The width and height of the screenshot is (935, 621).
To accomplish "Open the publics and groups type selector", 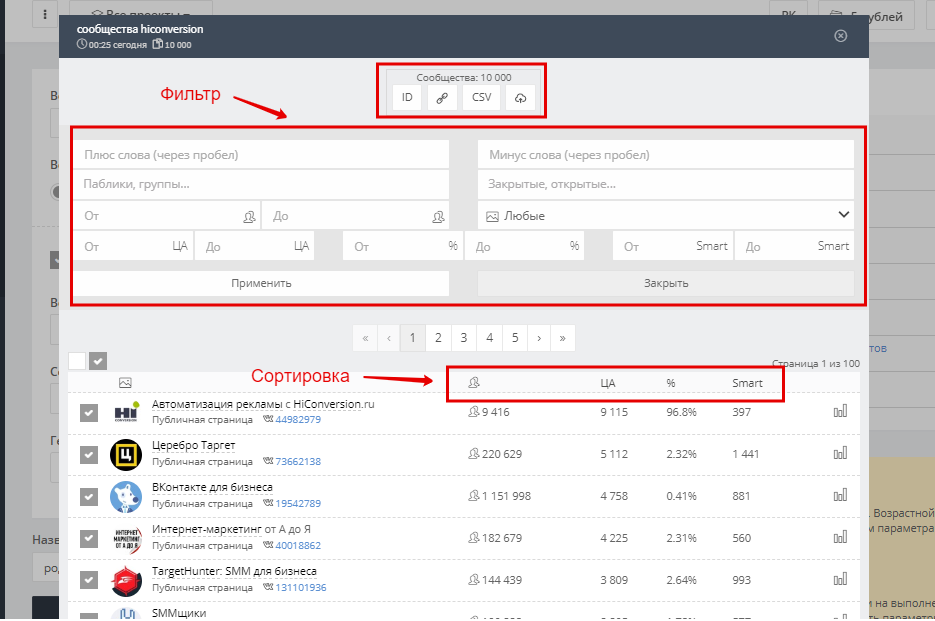I will point(261,184).
